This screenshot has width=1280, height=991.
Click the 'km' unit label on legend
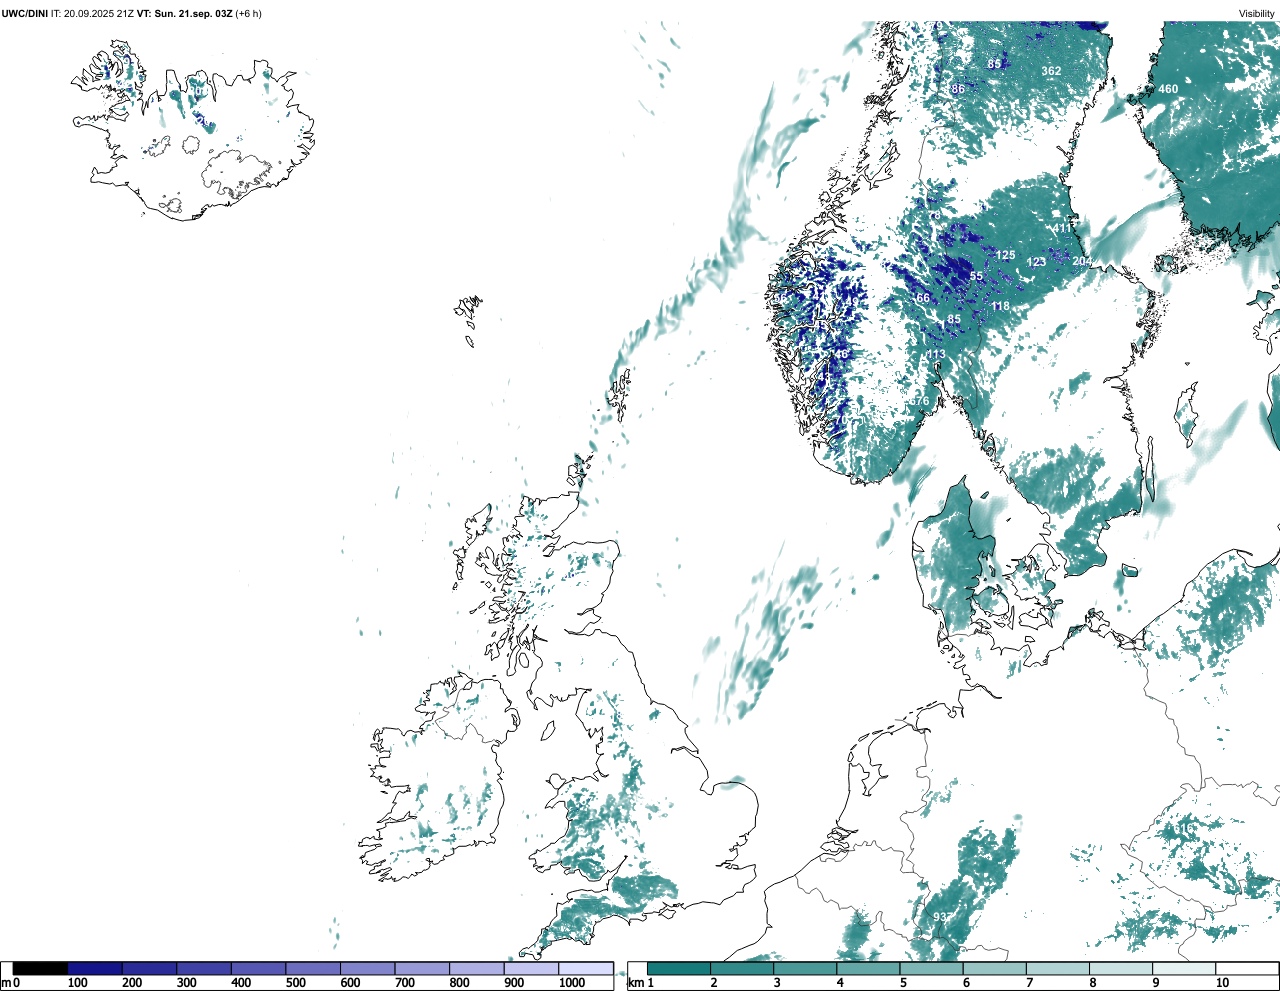point(634,983)
